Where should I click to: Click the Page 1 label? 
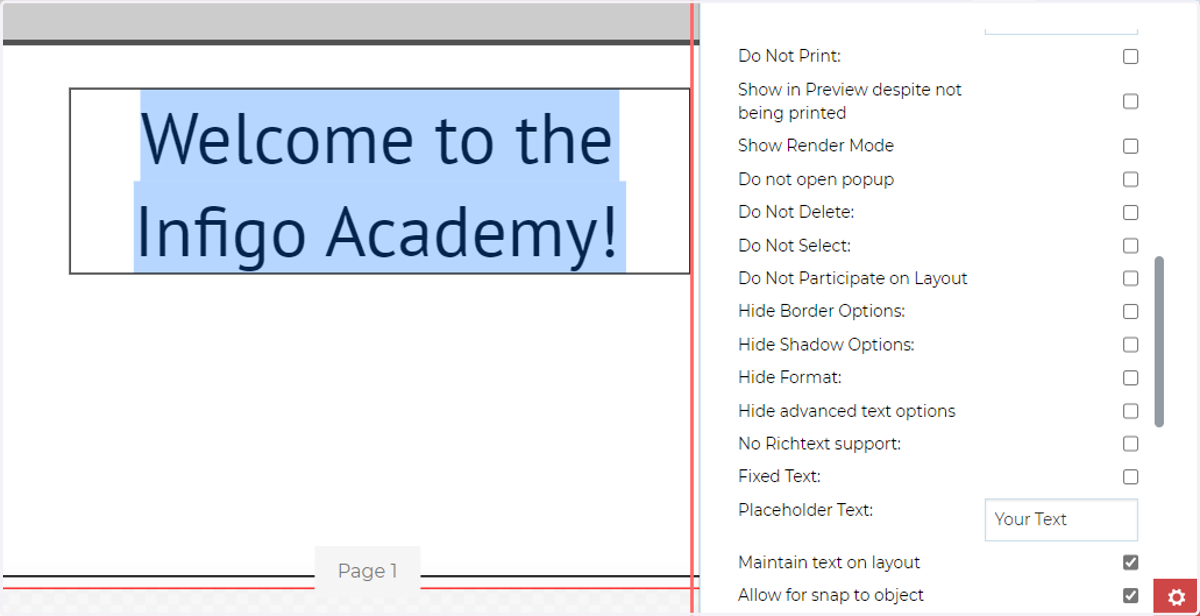(367, 571)
